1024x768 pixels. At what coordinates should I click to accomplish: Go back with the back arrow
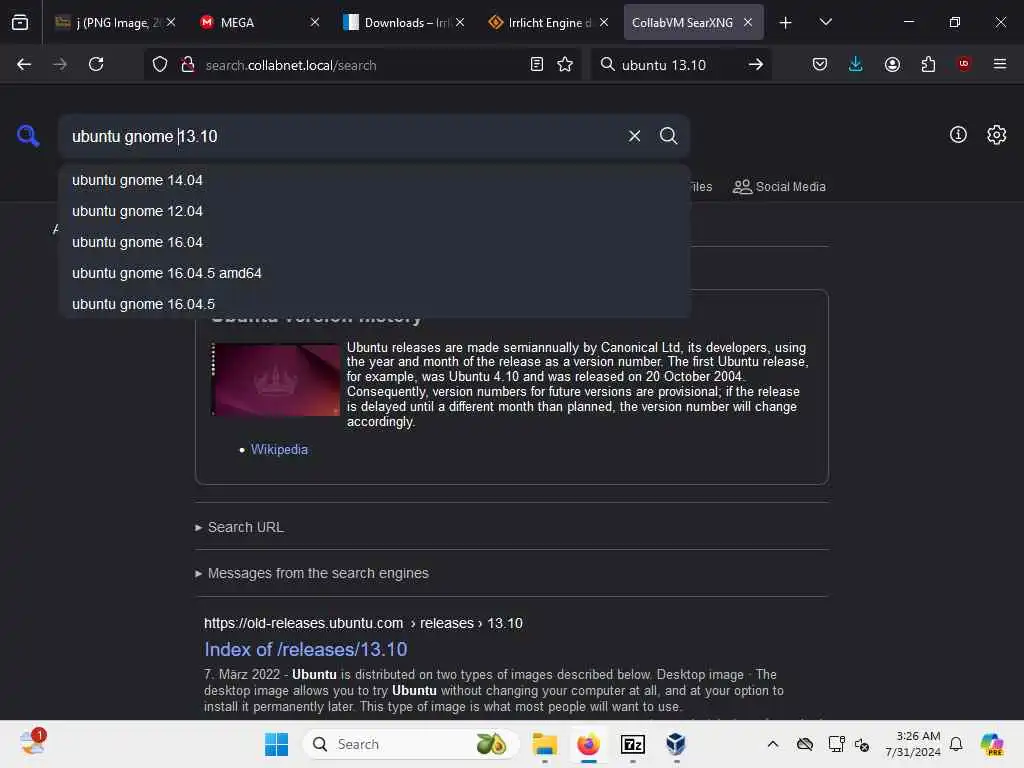point(24,64)
